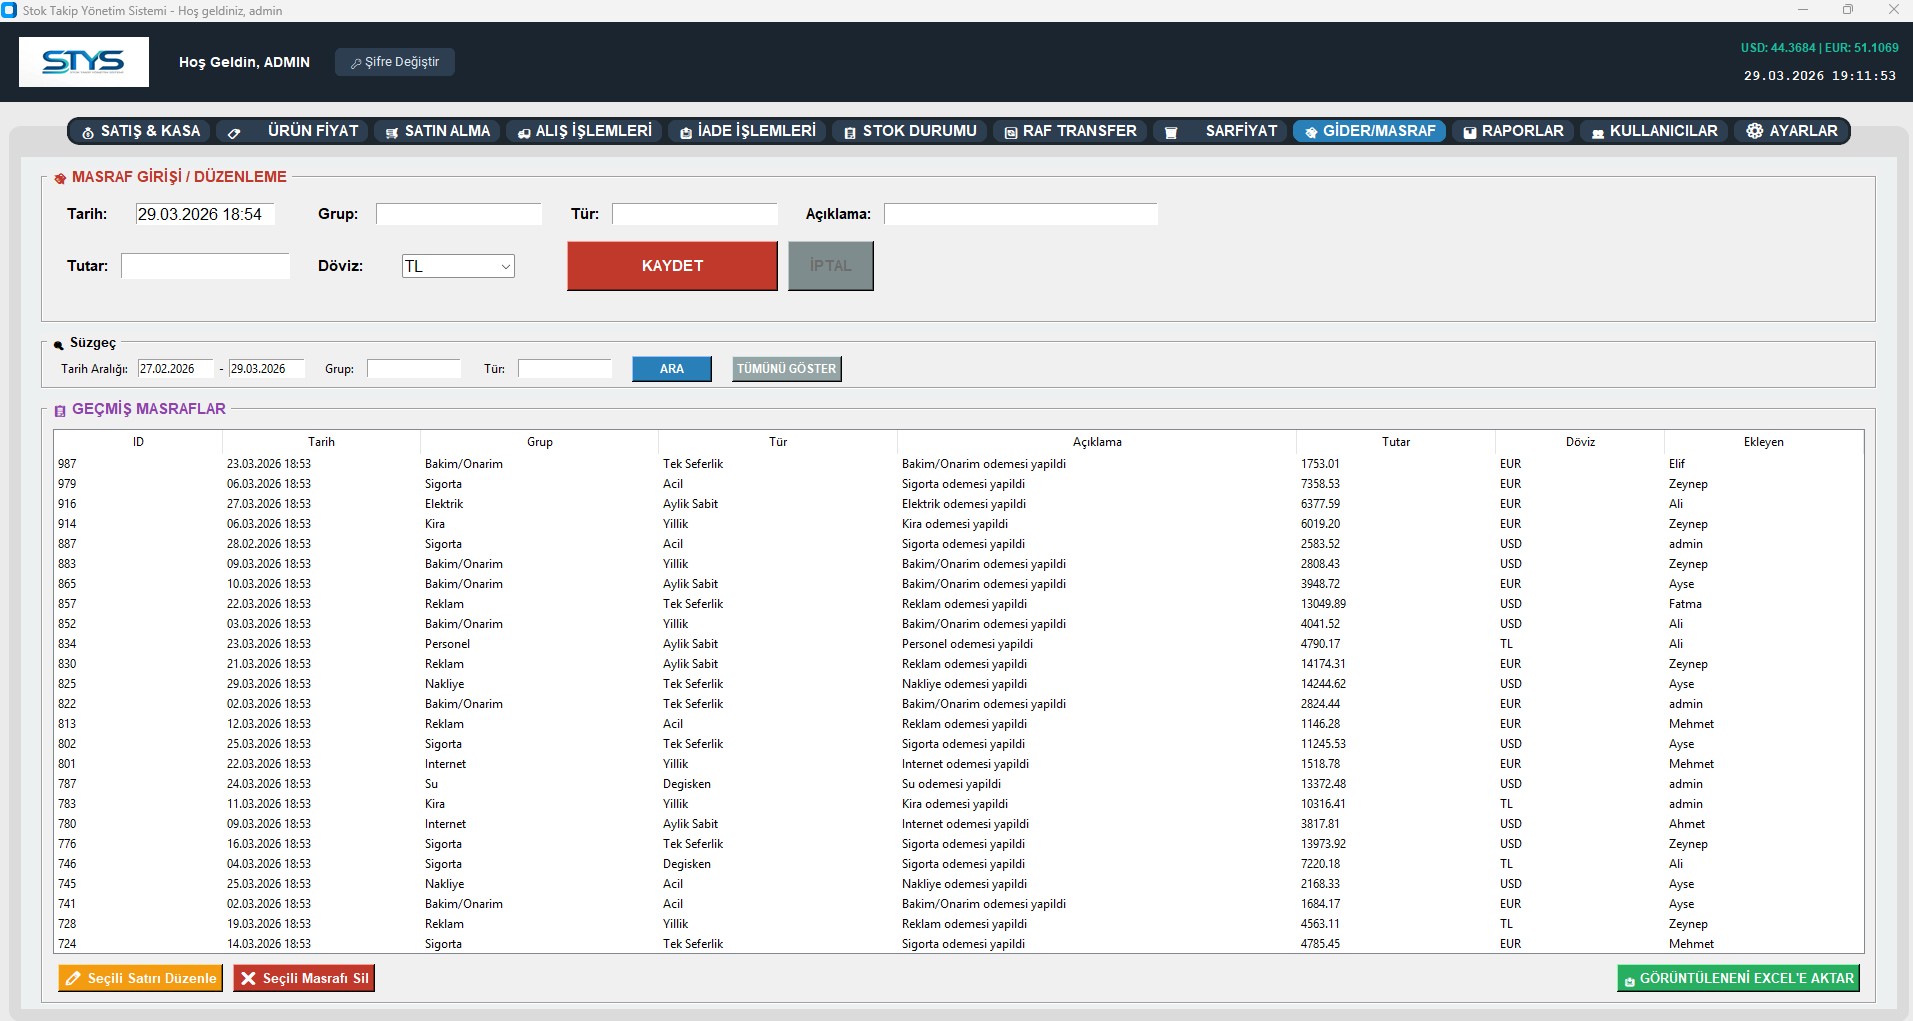Delete with Seçili Masrafı Sil button

(x=304, y=978)
